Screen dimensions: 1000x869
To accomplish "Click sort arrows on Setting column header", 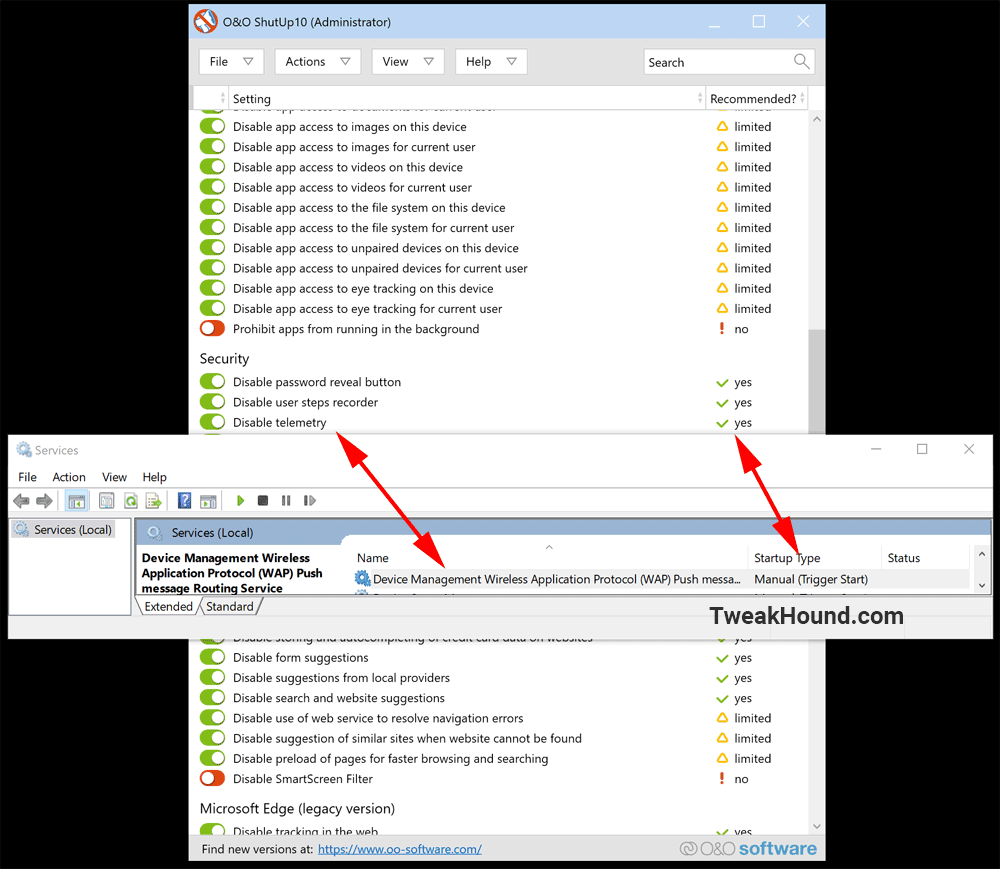I will click(701, 98).
